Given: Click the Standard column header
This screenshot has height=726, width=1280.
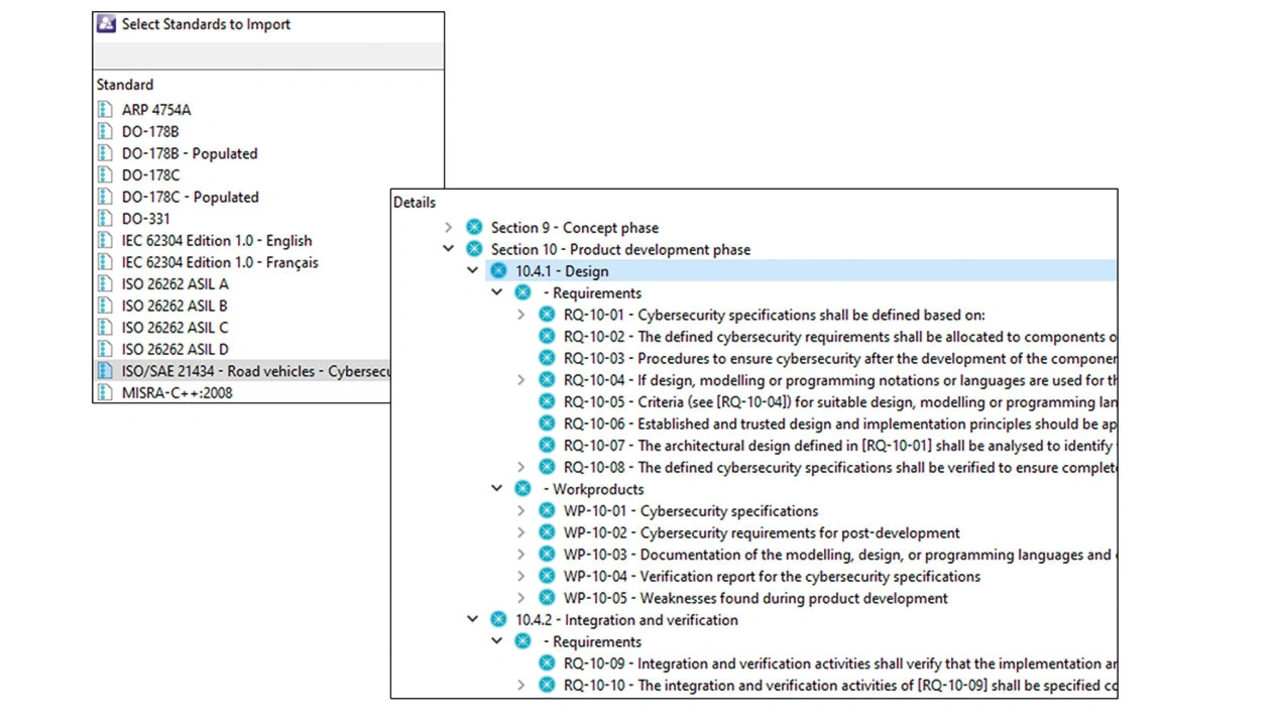Looking at the screenshot, I should pyautogui.click(x=125, y=85).
